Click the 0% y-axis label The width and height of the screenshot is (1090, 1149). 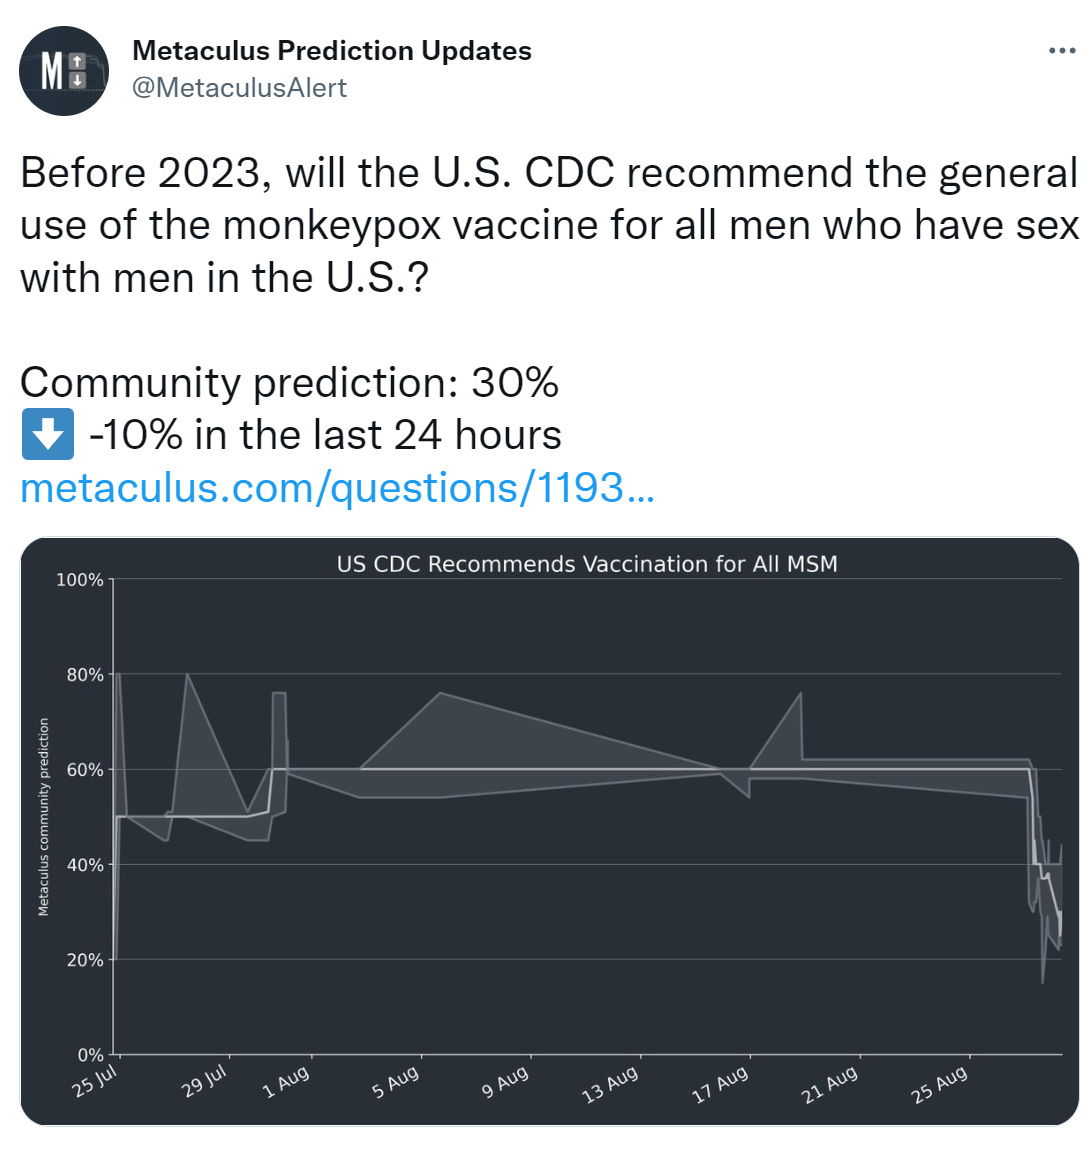coord(90,1055)
